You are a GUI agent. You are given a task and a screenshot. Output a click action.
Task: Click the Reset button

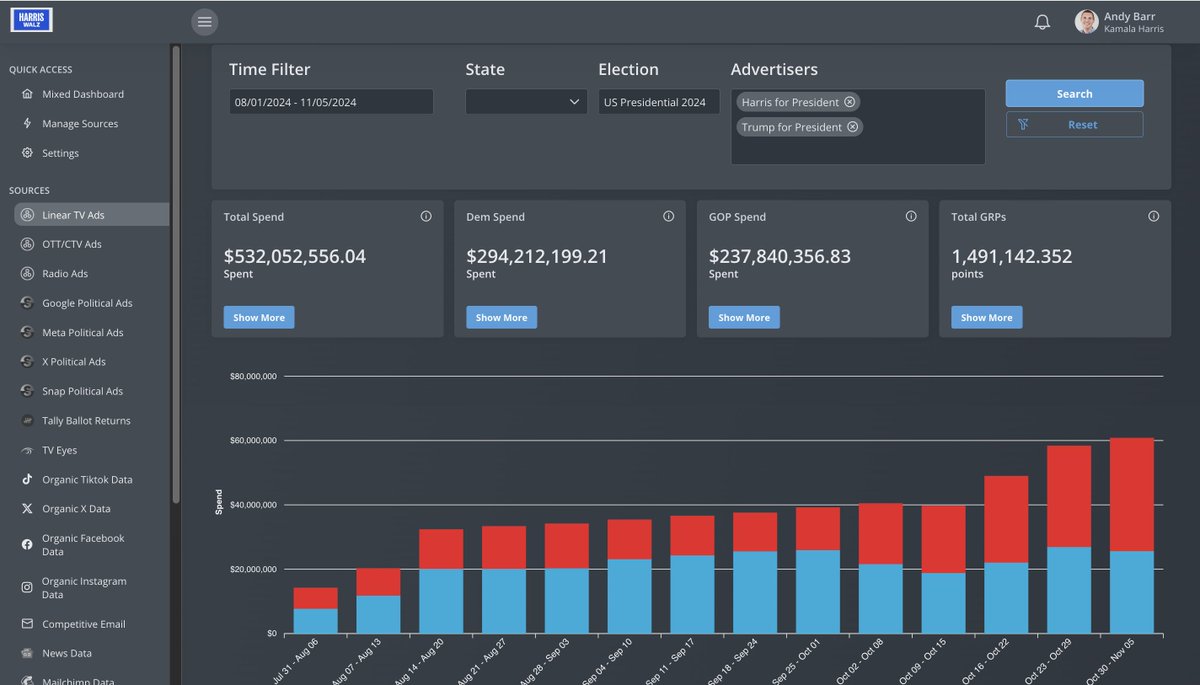[1074, 125]
